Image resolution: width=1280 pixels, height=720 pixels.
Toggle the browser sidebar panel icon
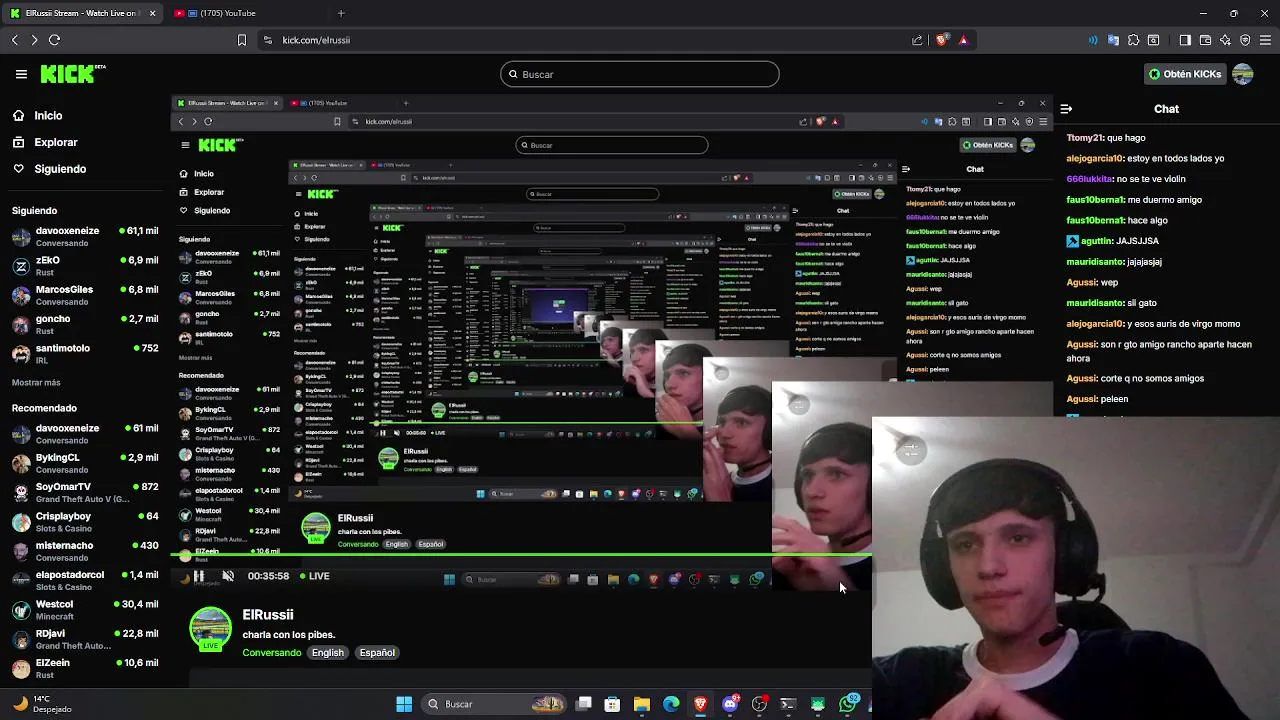[1185, 40]
